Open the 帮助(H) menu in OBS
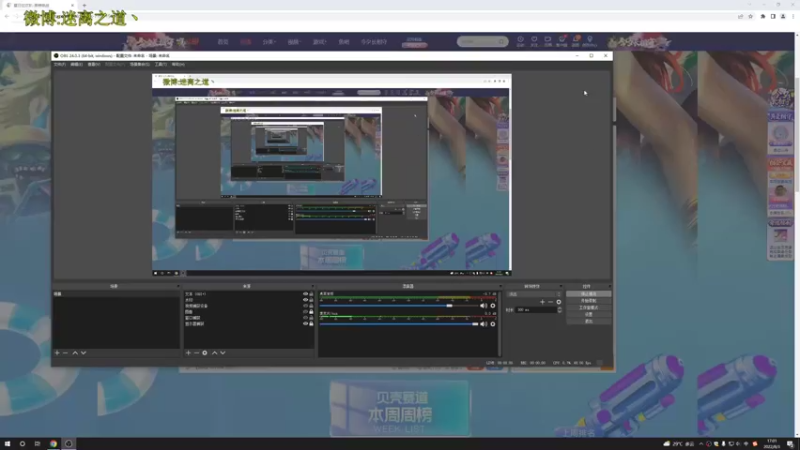This screenshot has height=450, width=800. [178, 65]
